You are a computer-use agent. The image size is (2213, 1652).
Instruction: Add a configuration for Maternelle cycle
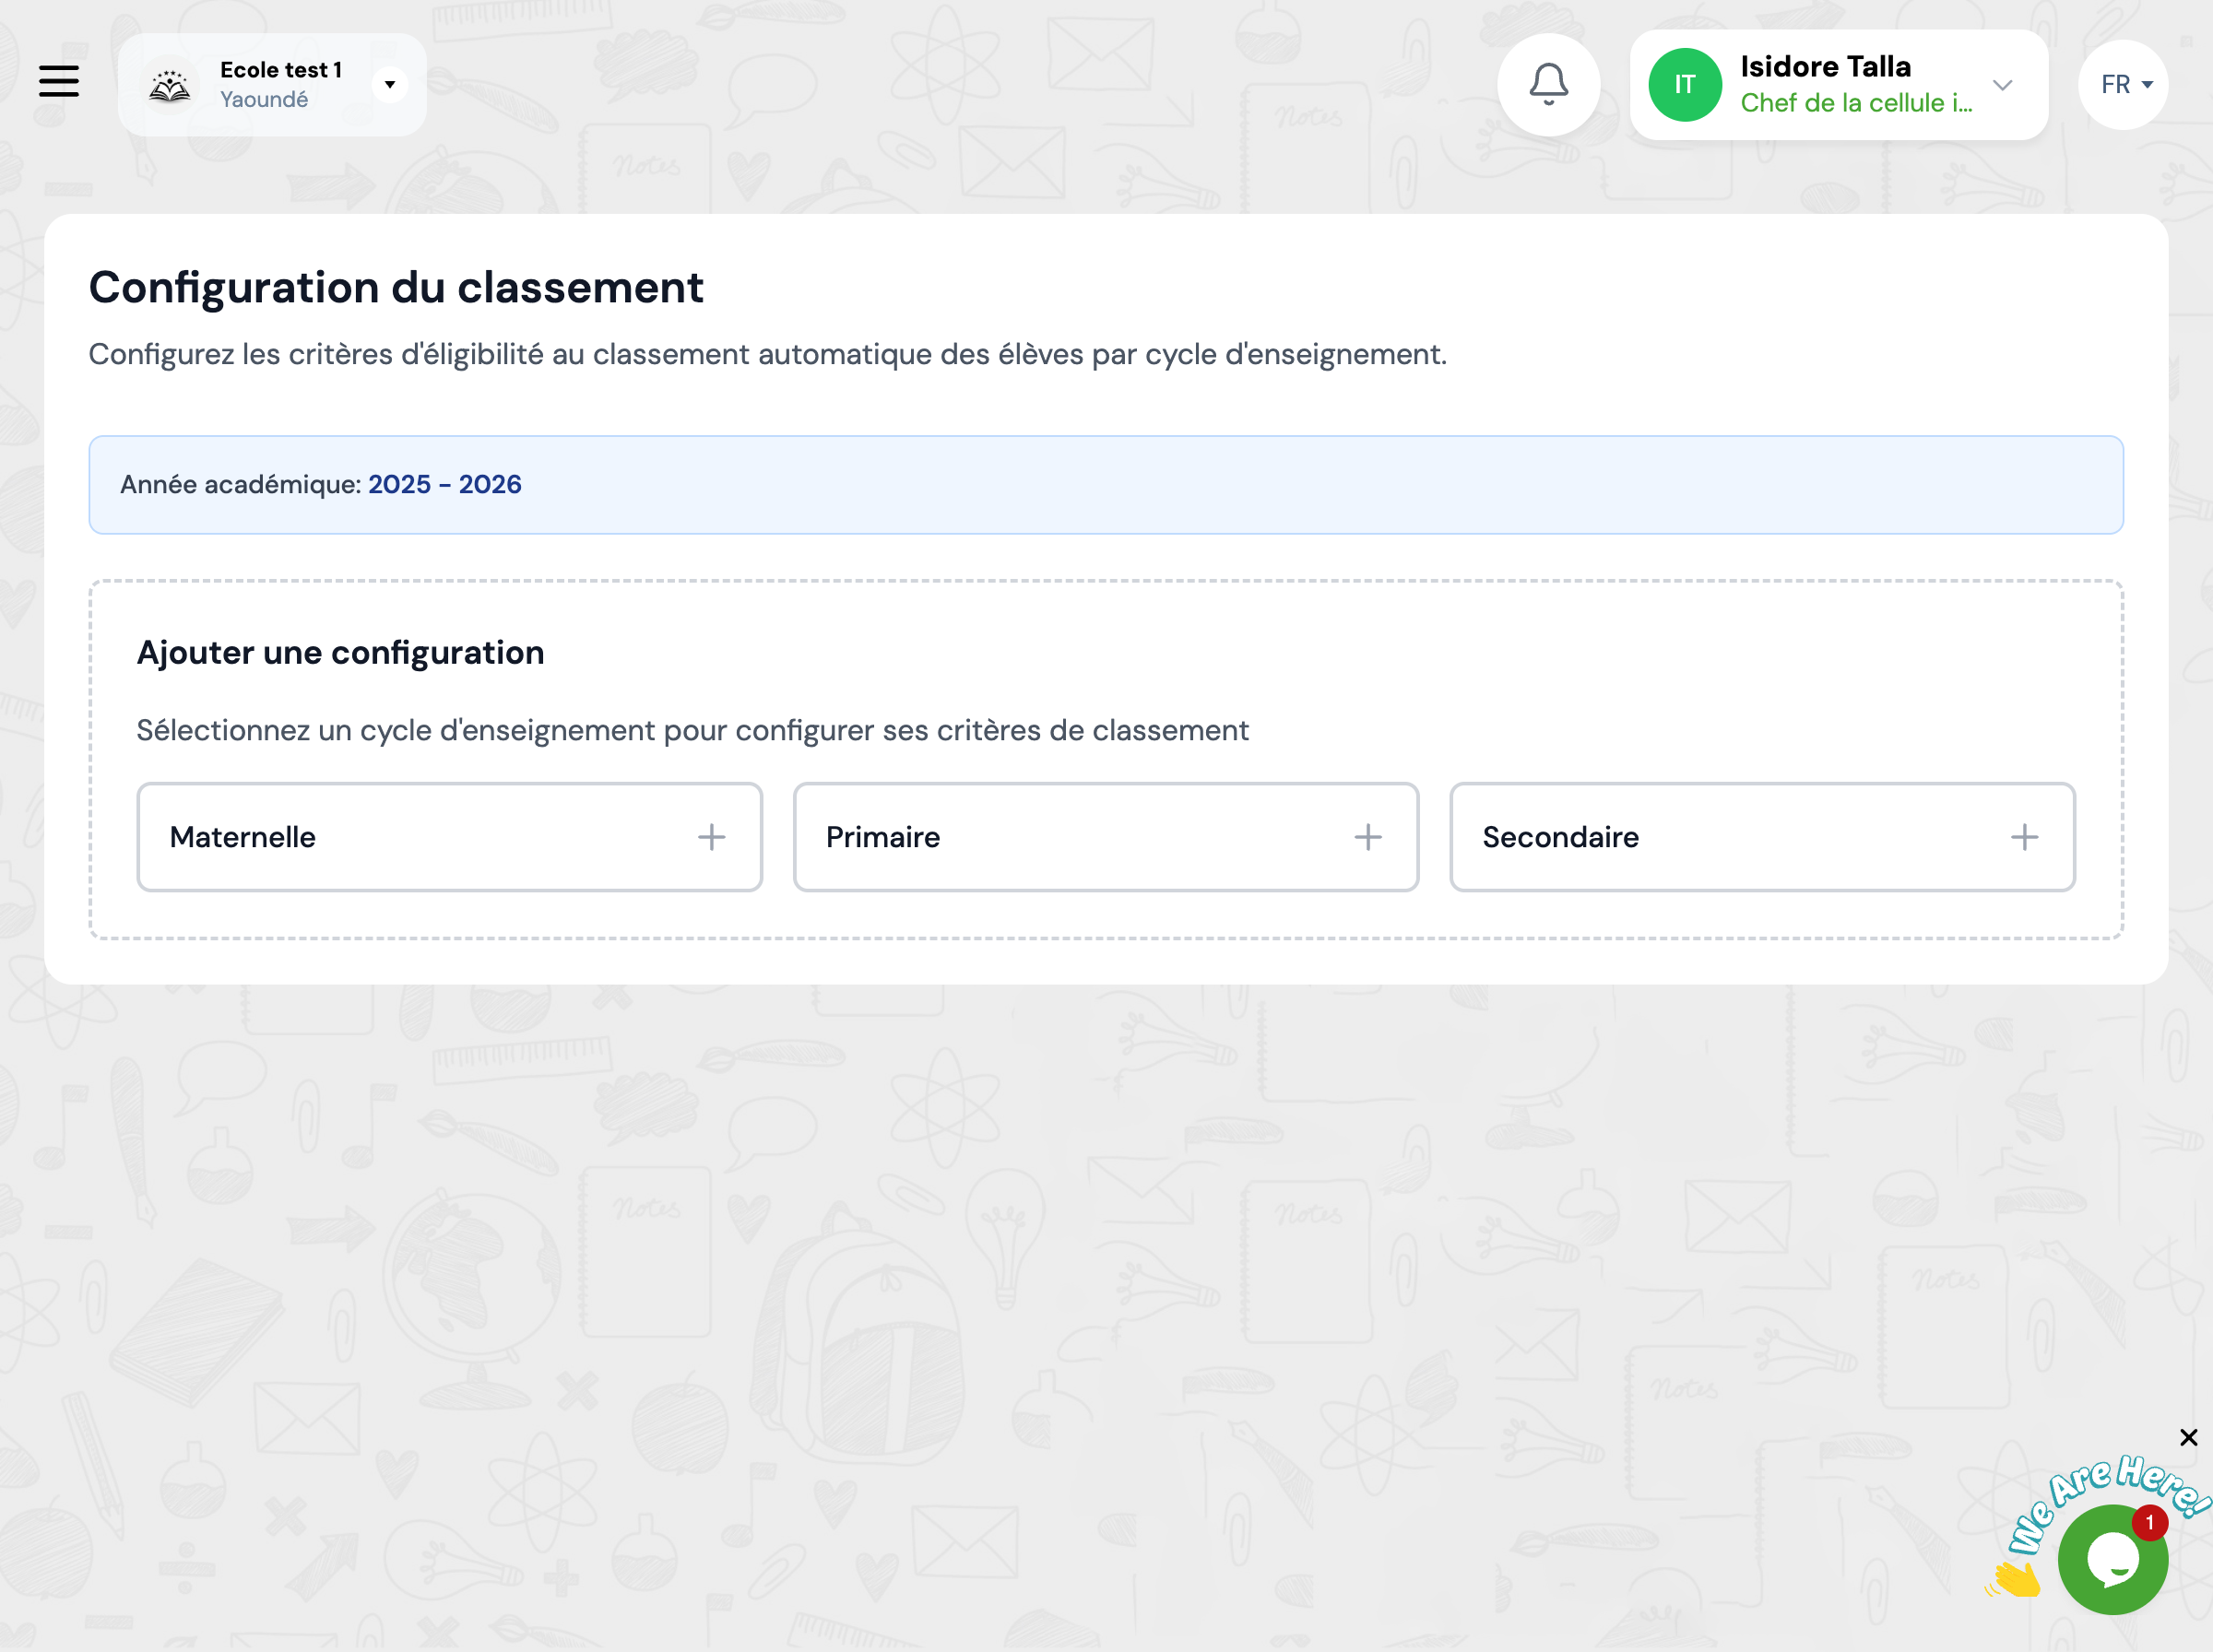click(712, 836)
